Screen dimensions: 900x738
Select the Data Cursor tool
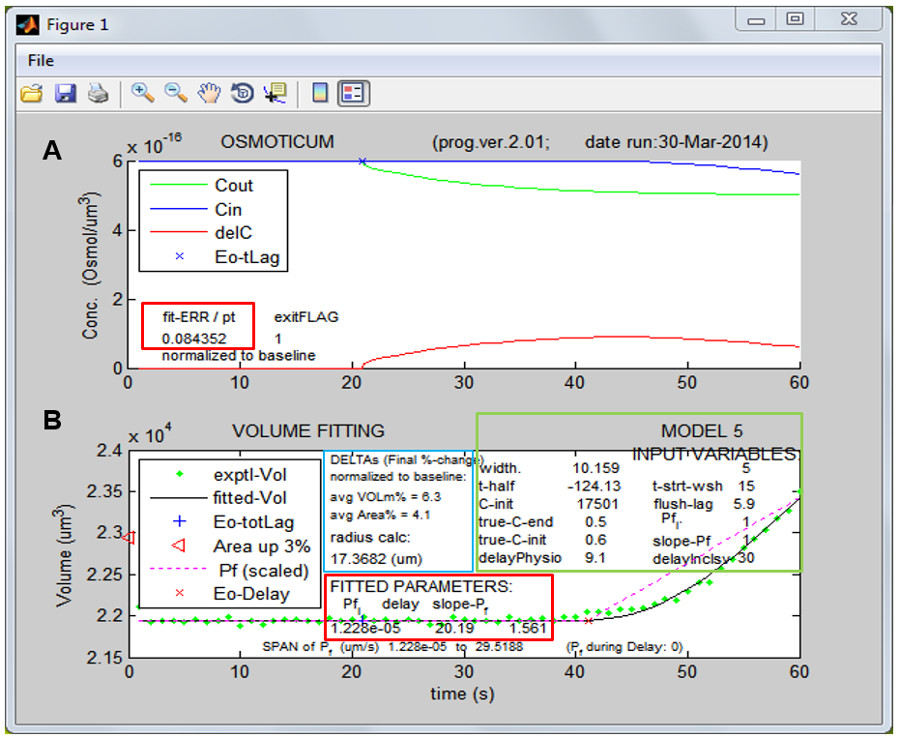point(274,94)
